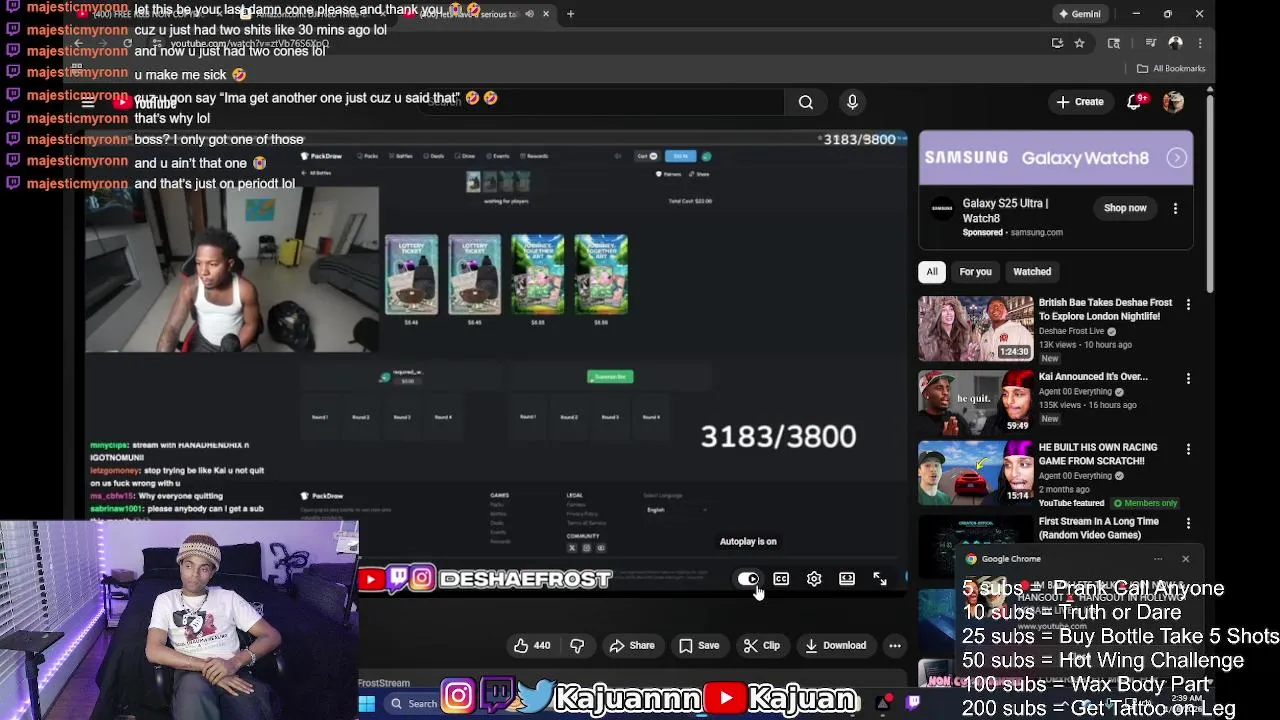Screen dimensions: 1280x720
Task: Mute the active tab via its speaker icon
Action: coord(529,14)
